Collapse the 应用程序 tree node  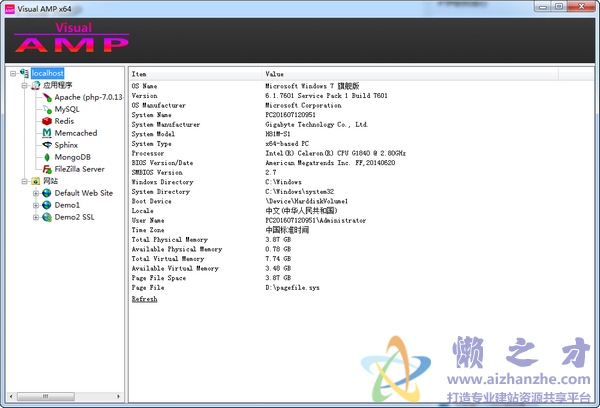(24, 85)
